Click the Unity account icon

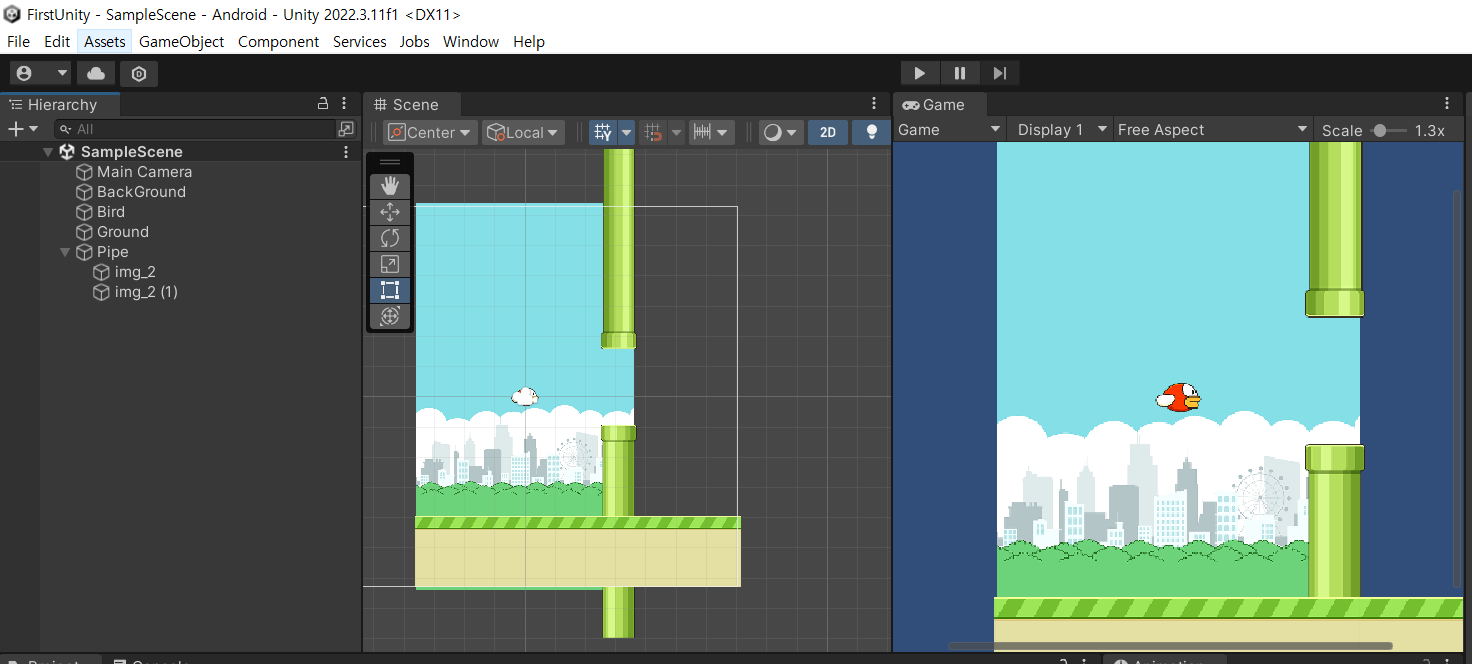(25, 73)
